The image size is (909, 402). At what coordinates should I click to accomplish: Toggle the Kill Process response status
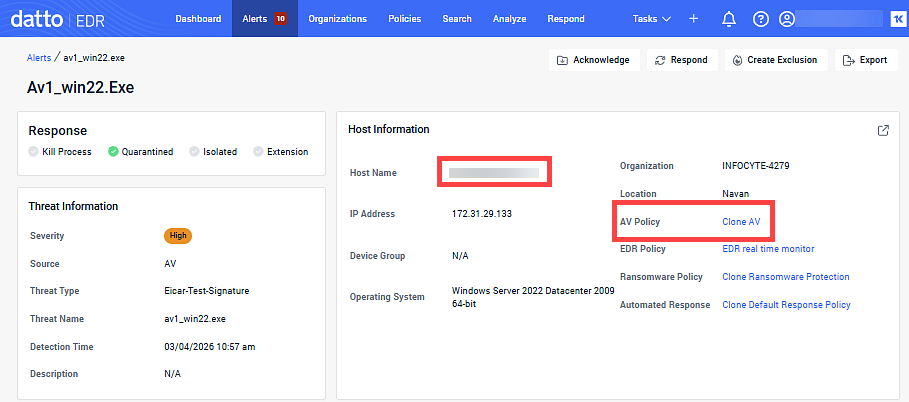[60, 152]
